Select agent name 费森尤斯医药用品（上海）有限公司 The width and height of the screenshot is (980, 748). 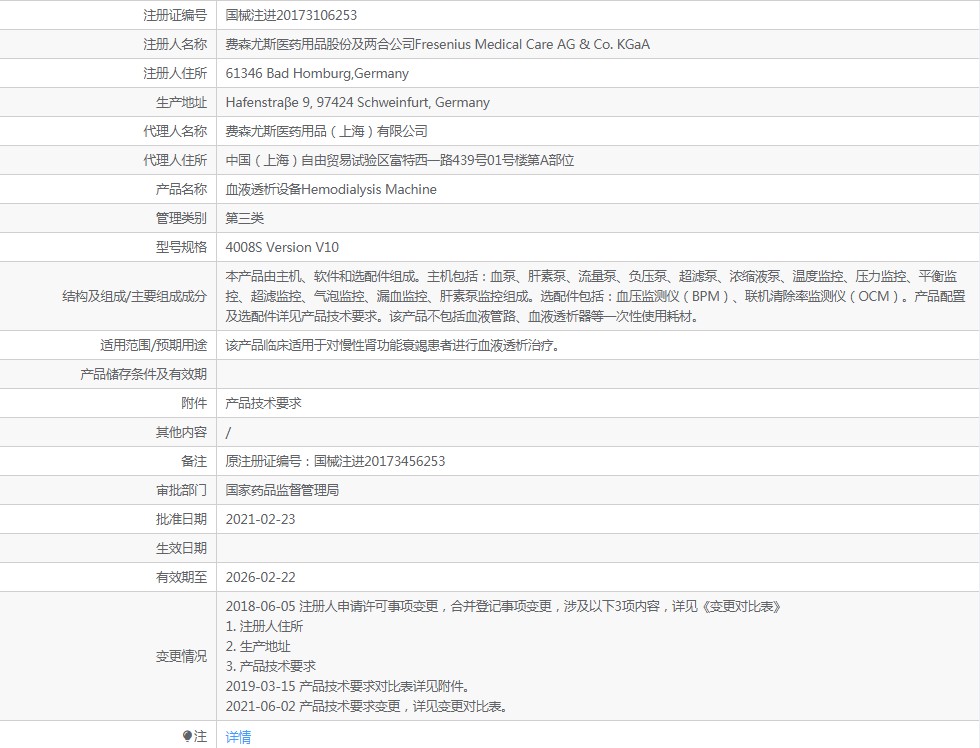pyautogui.click(x=326, y=131)
